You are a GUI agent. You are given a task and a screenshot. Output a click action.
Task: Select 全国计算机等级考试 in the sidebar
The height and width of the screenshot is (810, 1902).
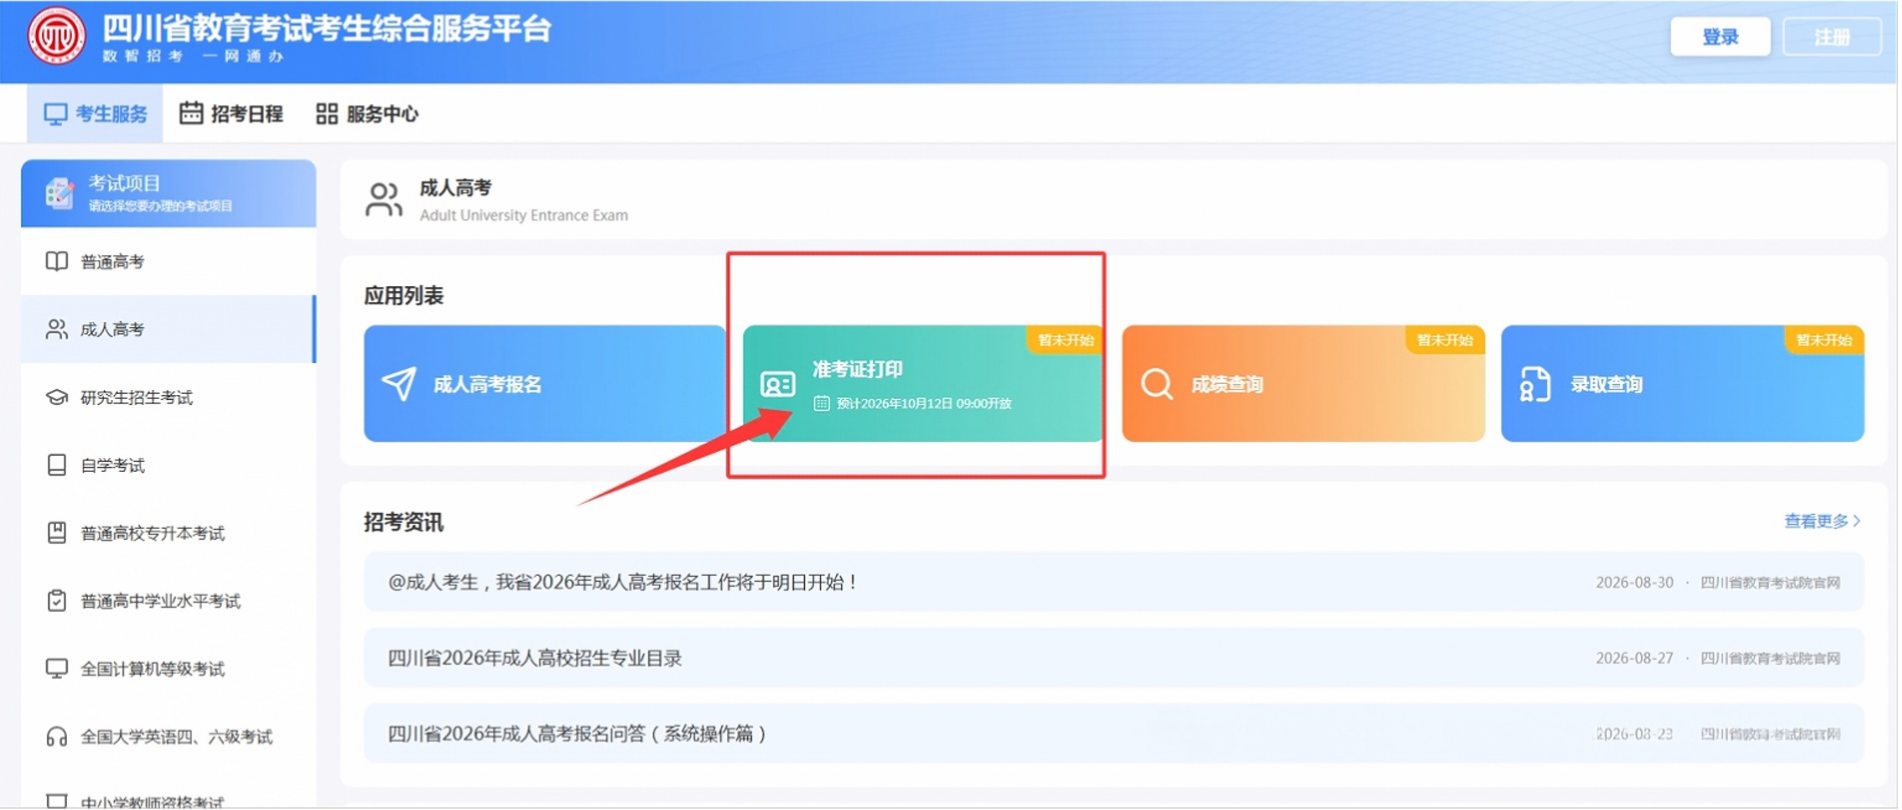click(168, 668)
